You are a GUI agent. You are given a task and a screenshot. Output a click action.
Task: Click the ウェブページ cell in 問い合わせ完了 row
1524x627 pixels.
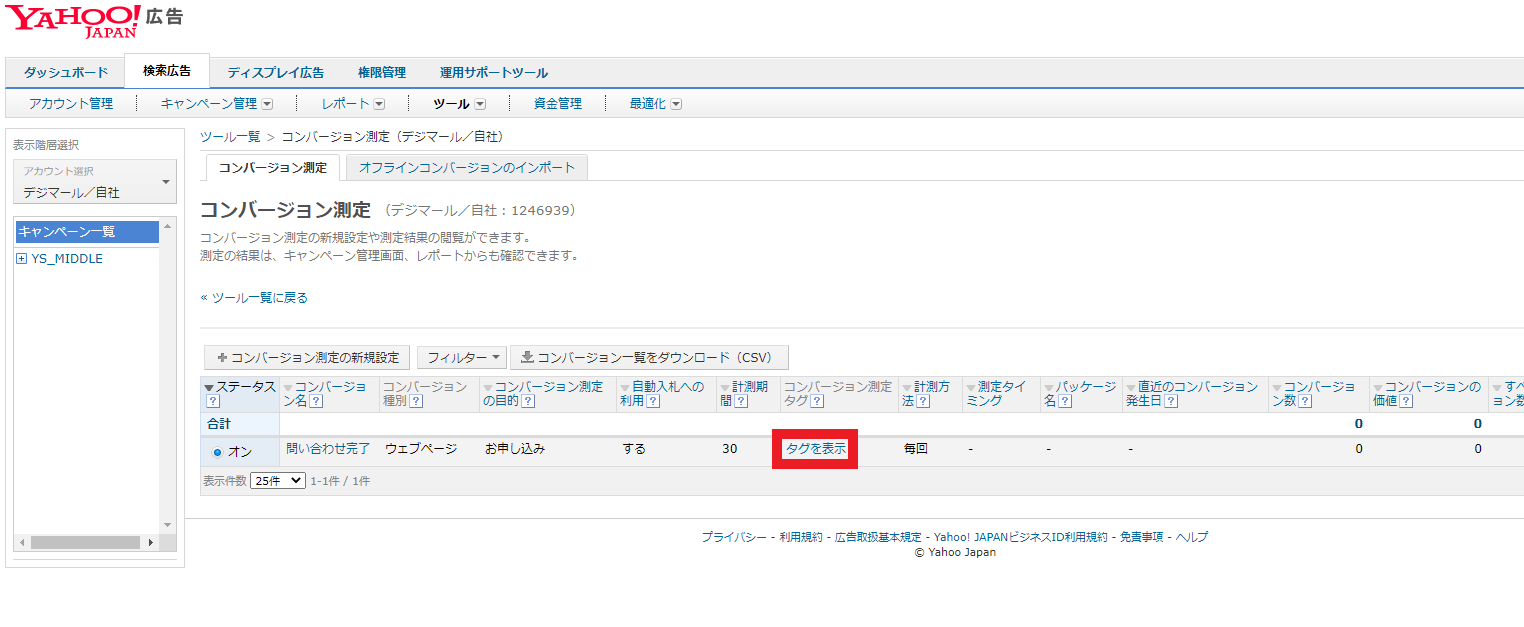tap(421, 449)
